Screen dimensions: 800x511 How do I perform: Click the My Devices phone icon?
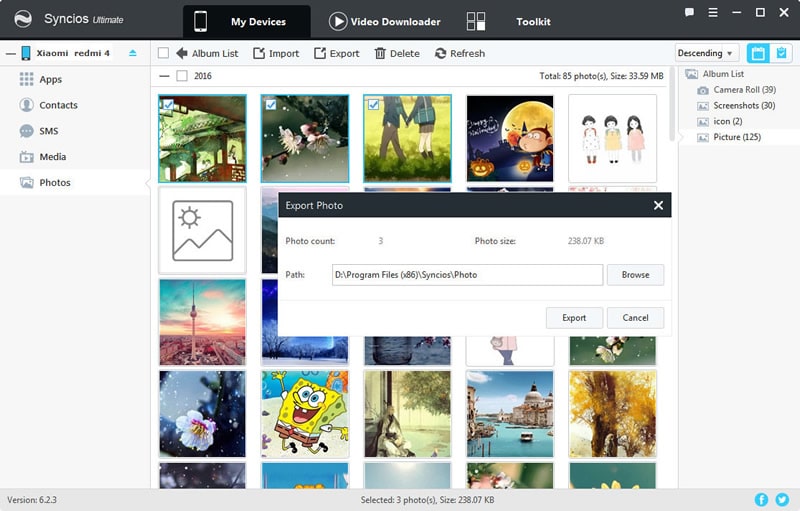point(201,21)
